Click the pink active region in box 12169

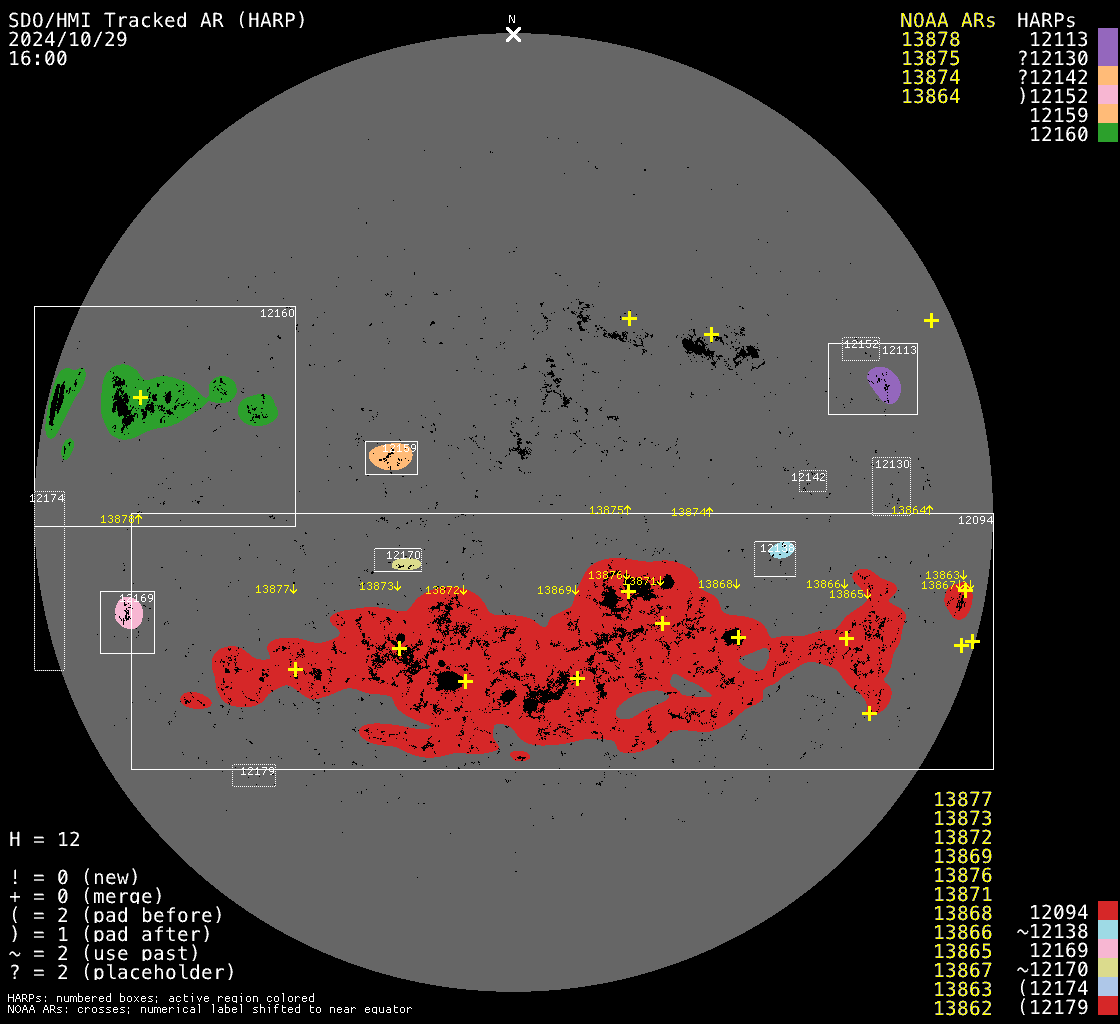point(128,613)
